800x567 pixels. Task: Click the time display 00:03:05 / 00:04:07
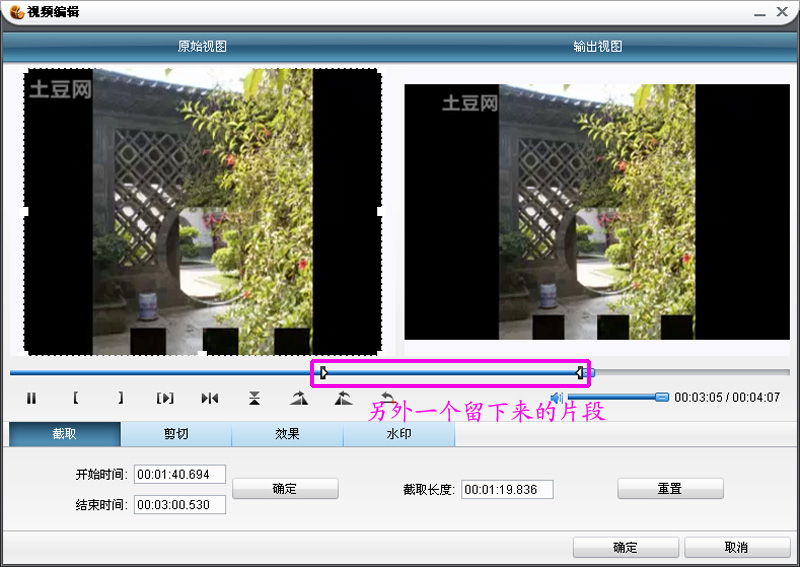727,397
